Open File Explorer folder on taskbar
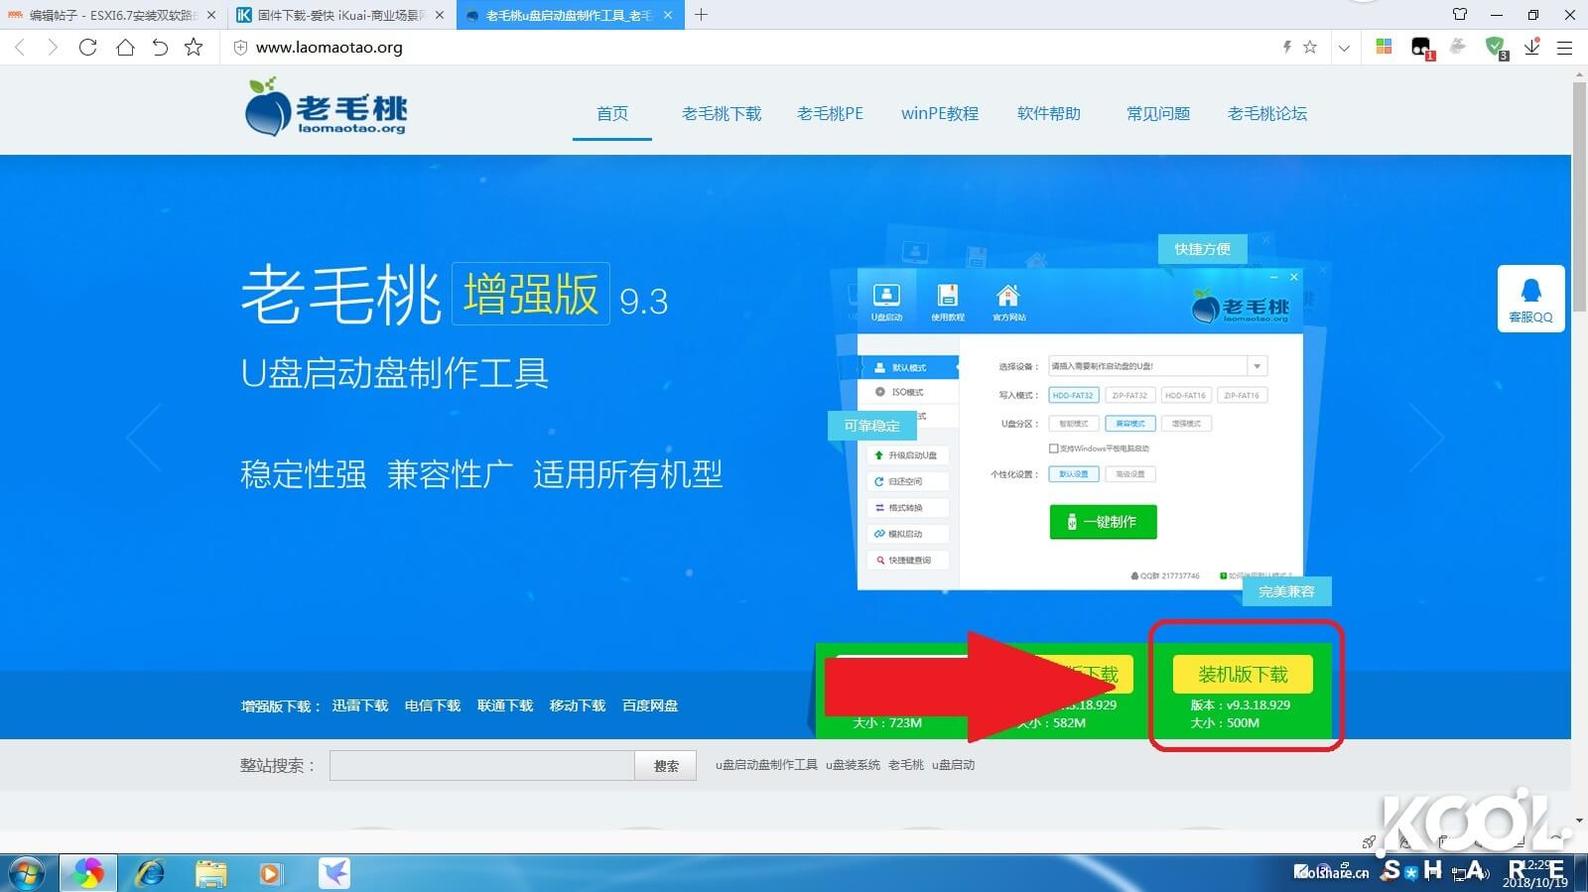Image resolution: width=1588 pixels, height=892 pixels. (x=210, y=873)
